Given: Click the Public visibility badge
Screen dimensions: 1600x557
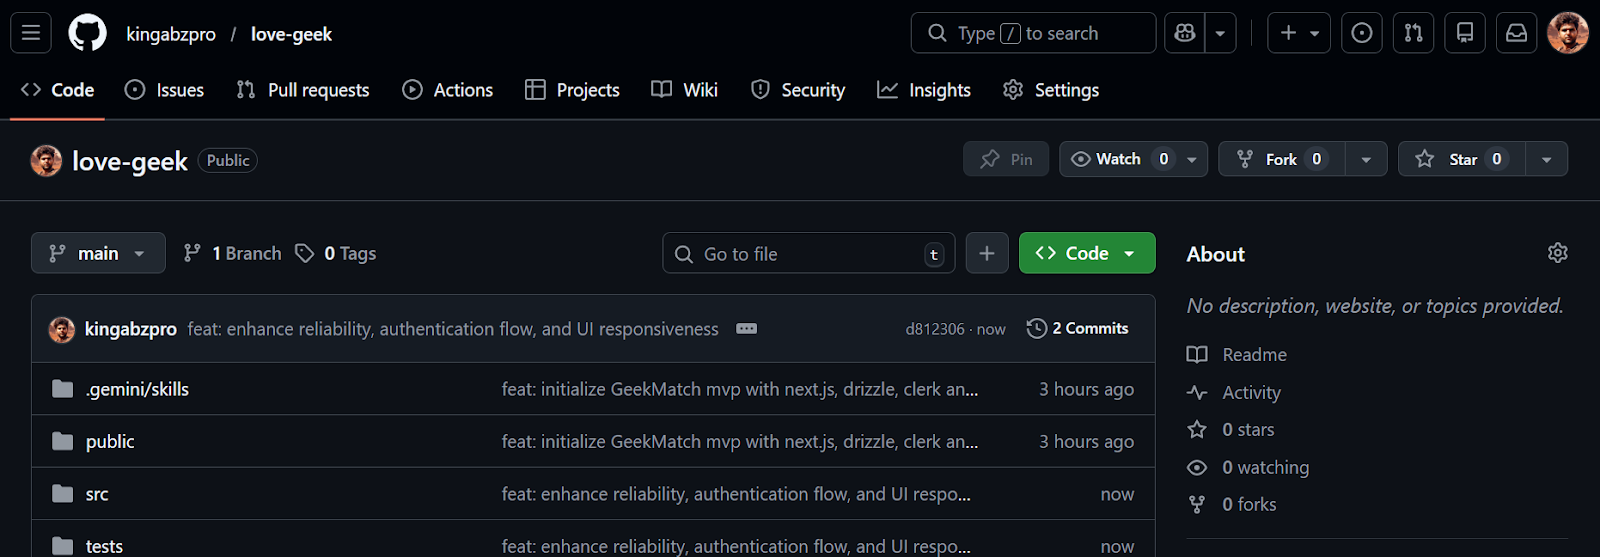Looking at the screenshot, I should tap(228, 160).
